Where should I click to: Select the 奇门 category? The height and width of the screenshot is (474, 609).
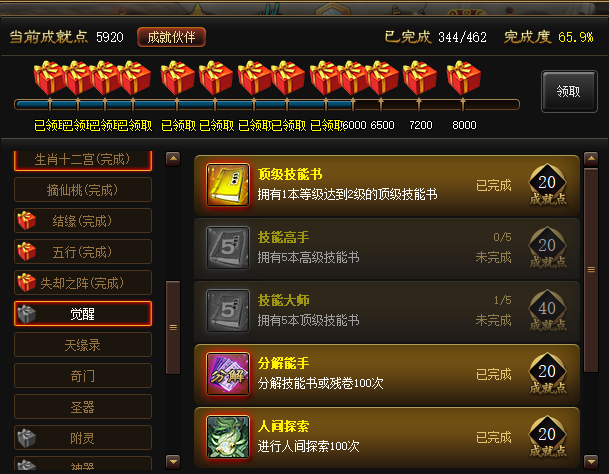pos(83,376)
